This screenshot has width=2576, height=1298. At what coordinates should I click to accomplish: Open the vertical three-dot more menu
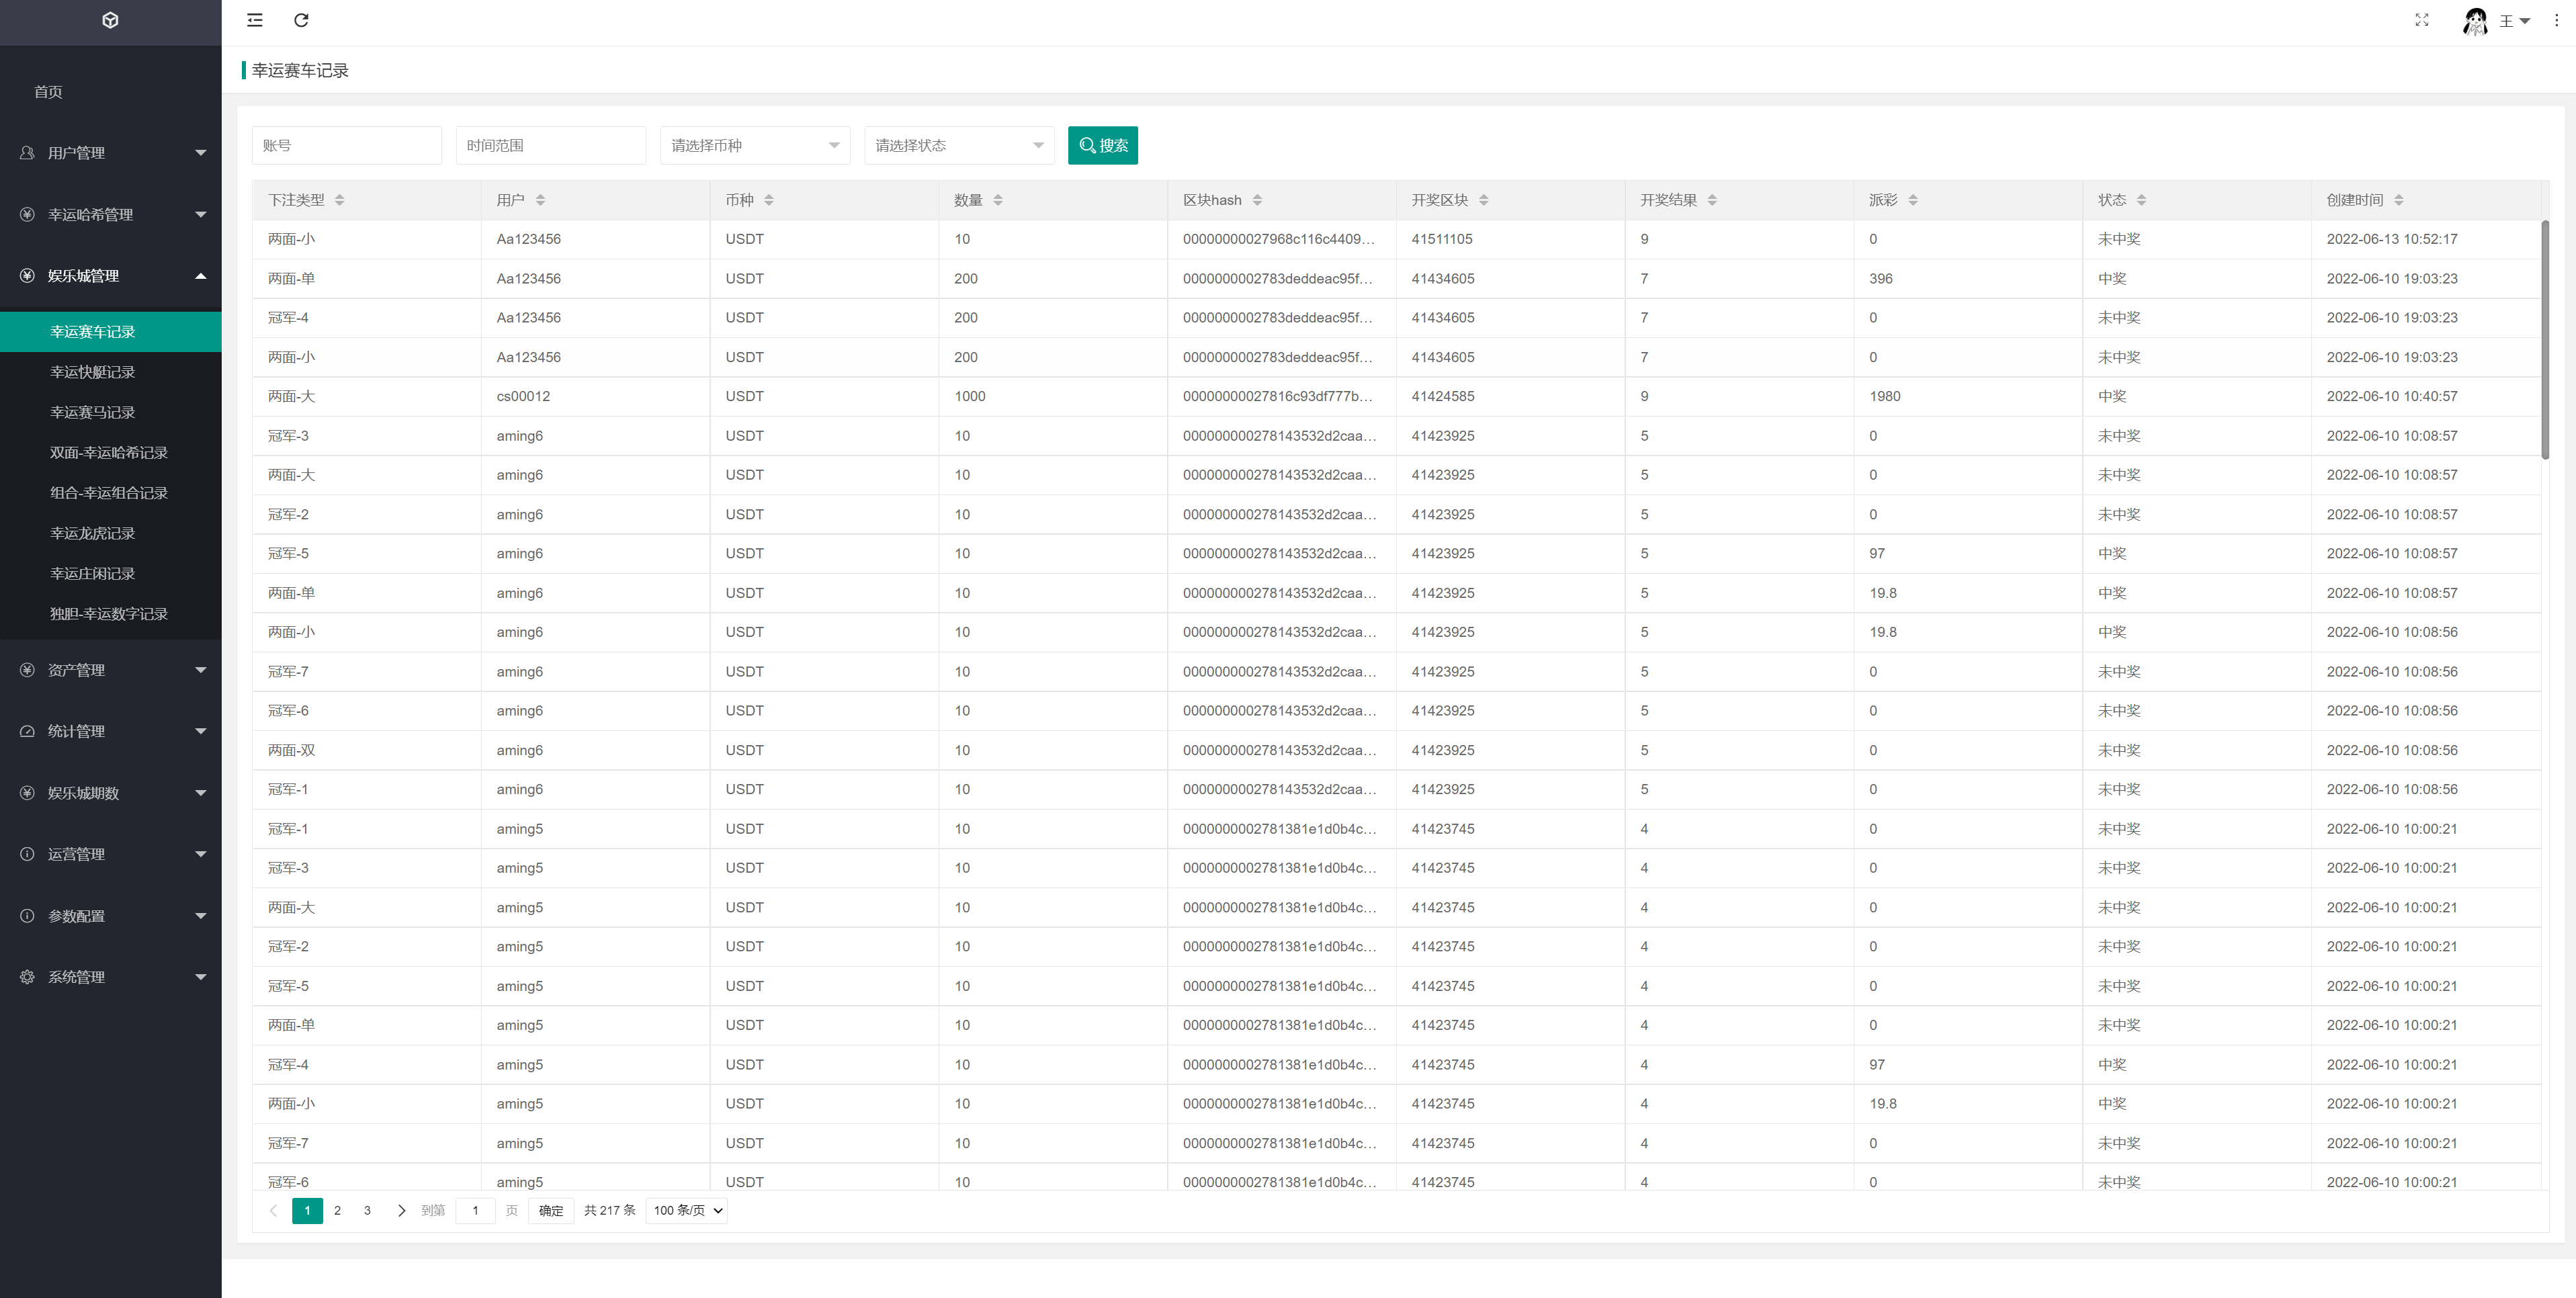tap(2556, 20)
